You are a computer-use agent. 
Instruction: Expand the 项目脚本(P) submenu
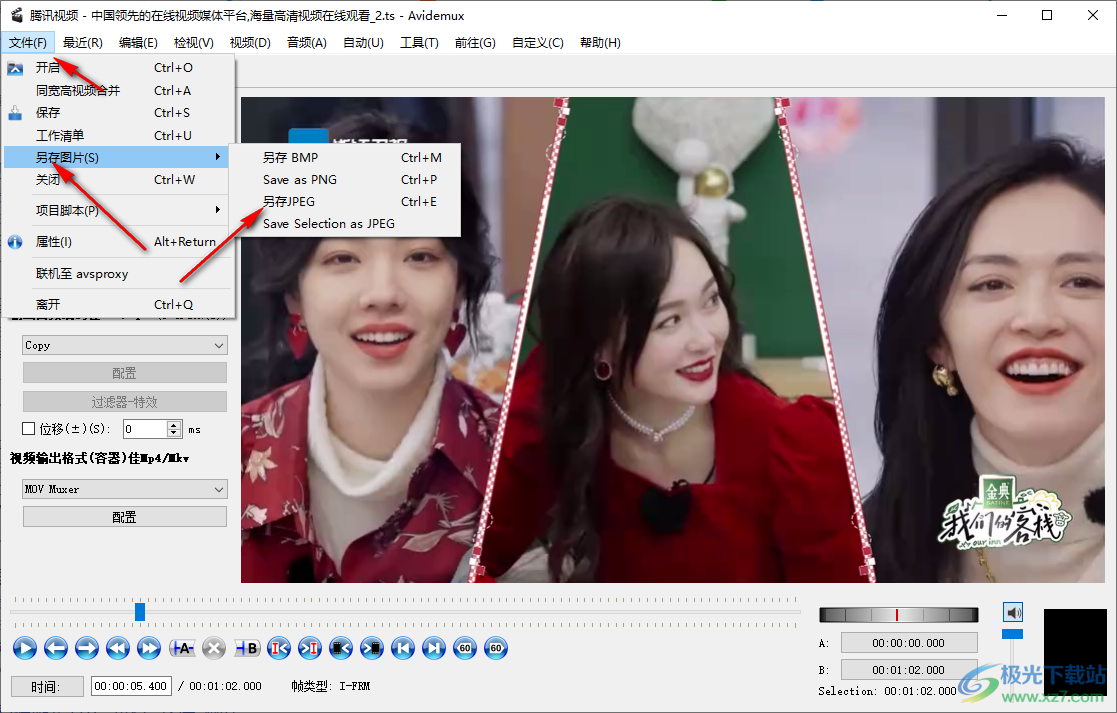pos(118,210)
